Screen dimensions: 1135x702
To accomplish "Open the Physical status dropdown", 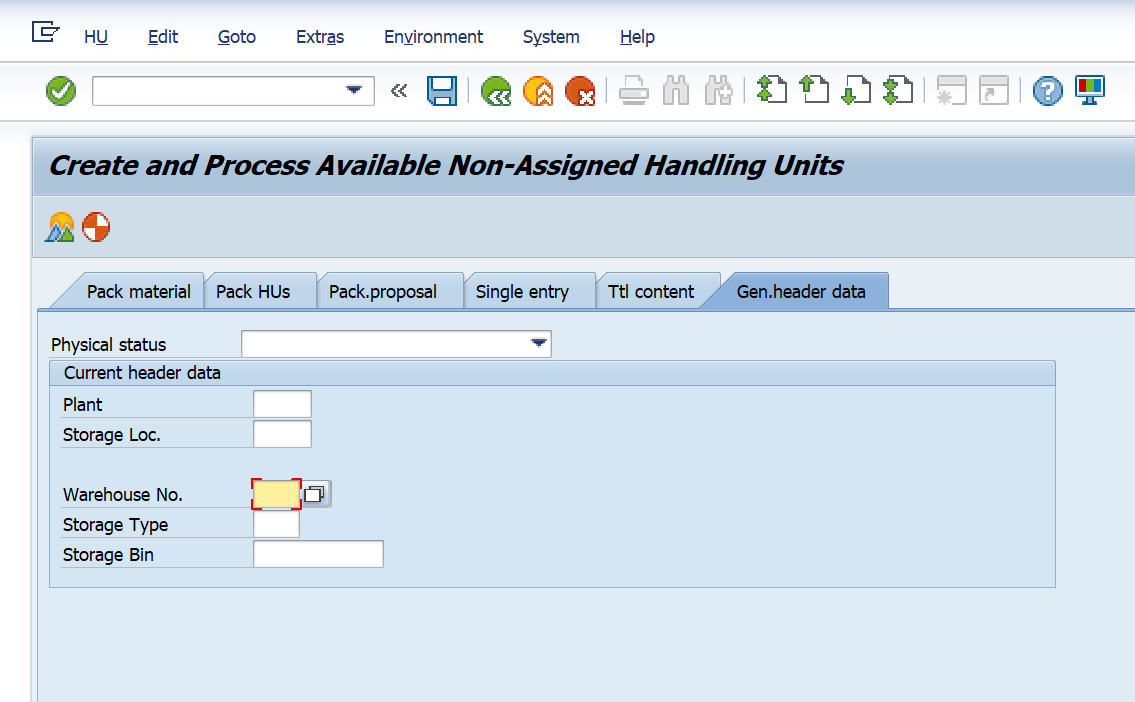I will point(541,343).
